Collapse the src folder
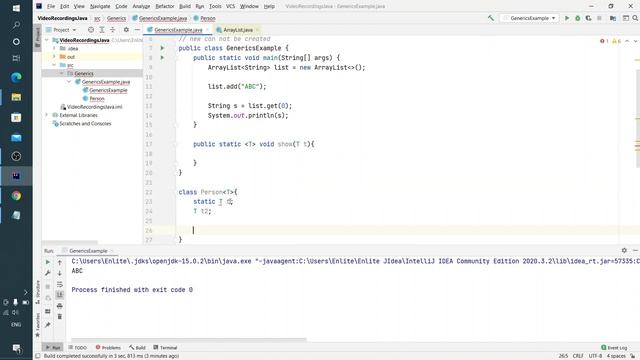 [54, 65]
